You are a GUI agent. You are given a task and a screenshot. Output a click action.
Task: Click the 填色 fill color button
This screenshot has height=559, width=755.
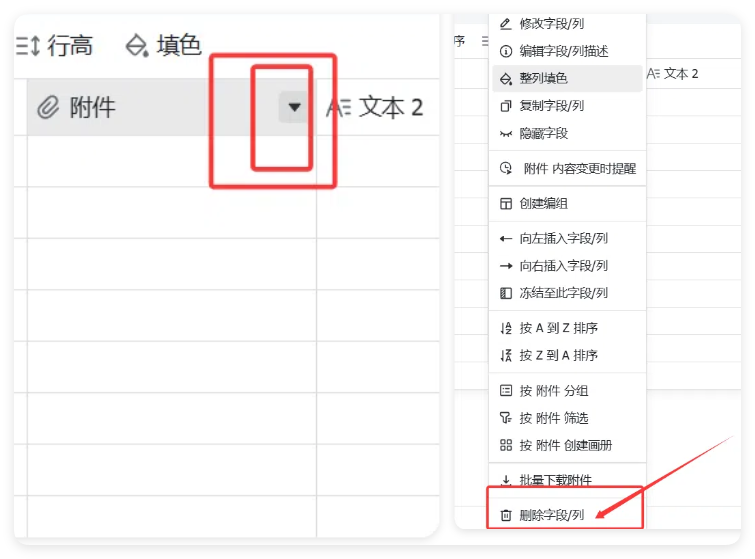point(163,46)
